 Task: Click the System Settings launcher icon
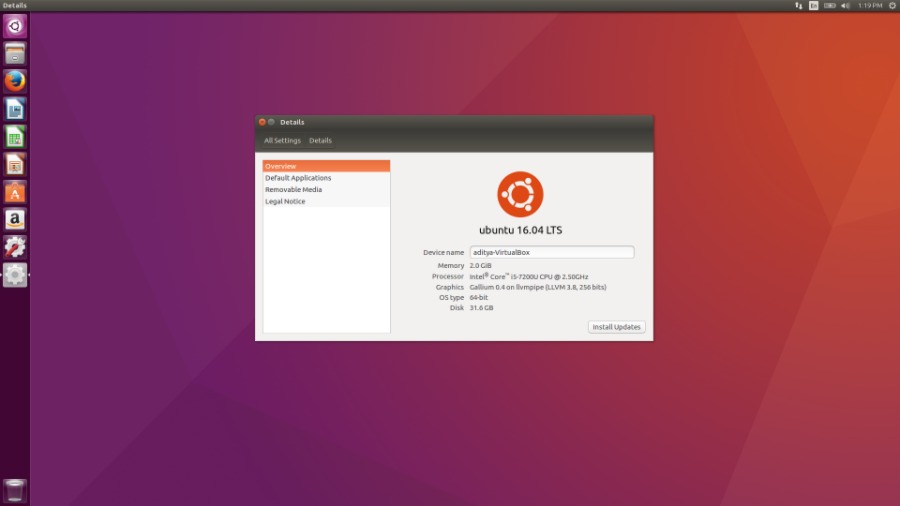(15, 275)
